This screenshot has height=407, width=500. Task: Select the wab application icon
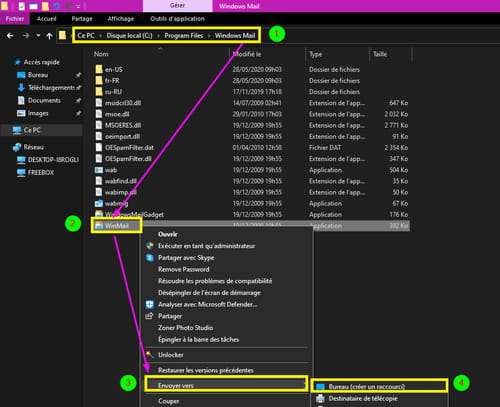point(99,170)
